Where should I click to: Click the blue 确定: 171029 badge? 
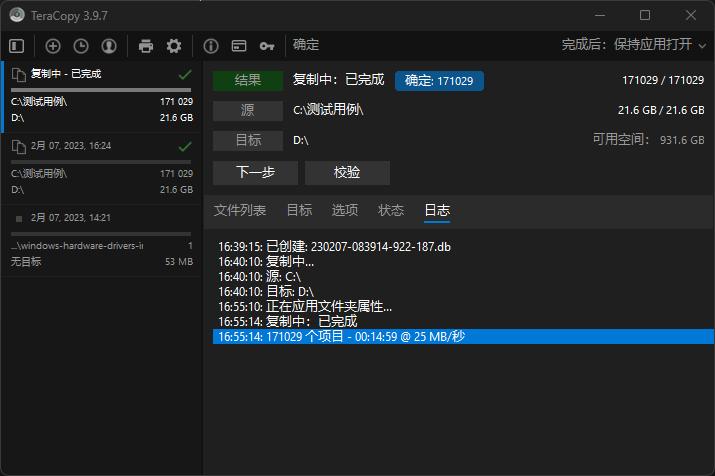tap(439, 81)
